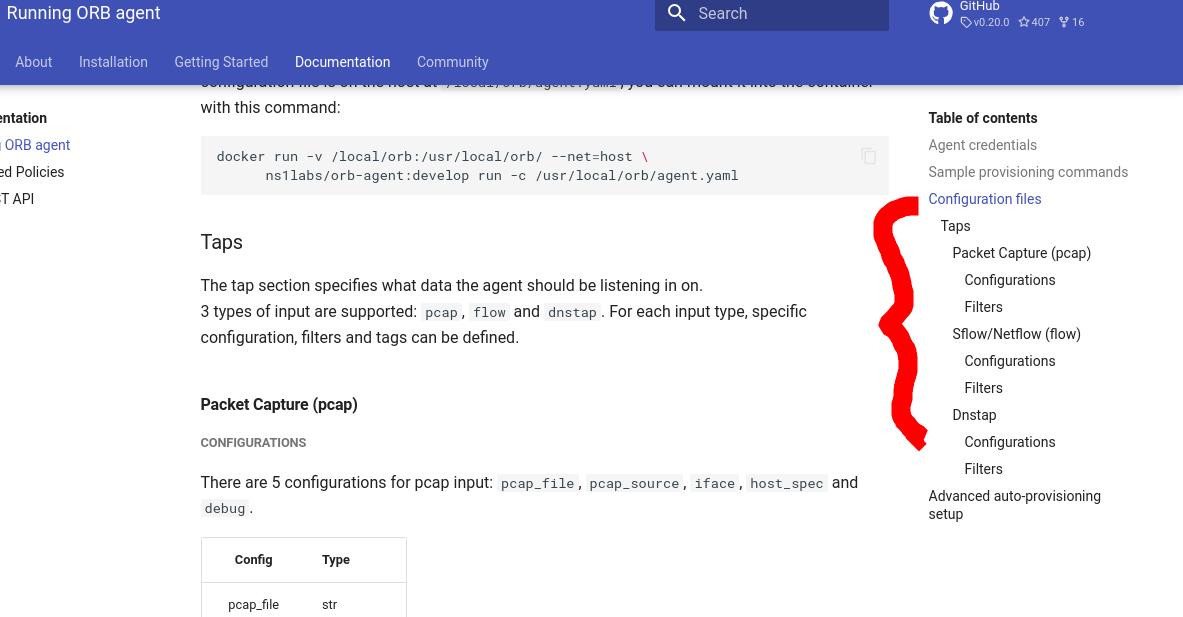Image resolution: width=1183 pixels, height=617 pixels.
Task: Open Configurations under Sflow/Netflow (flow)
Action: 1009,361
